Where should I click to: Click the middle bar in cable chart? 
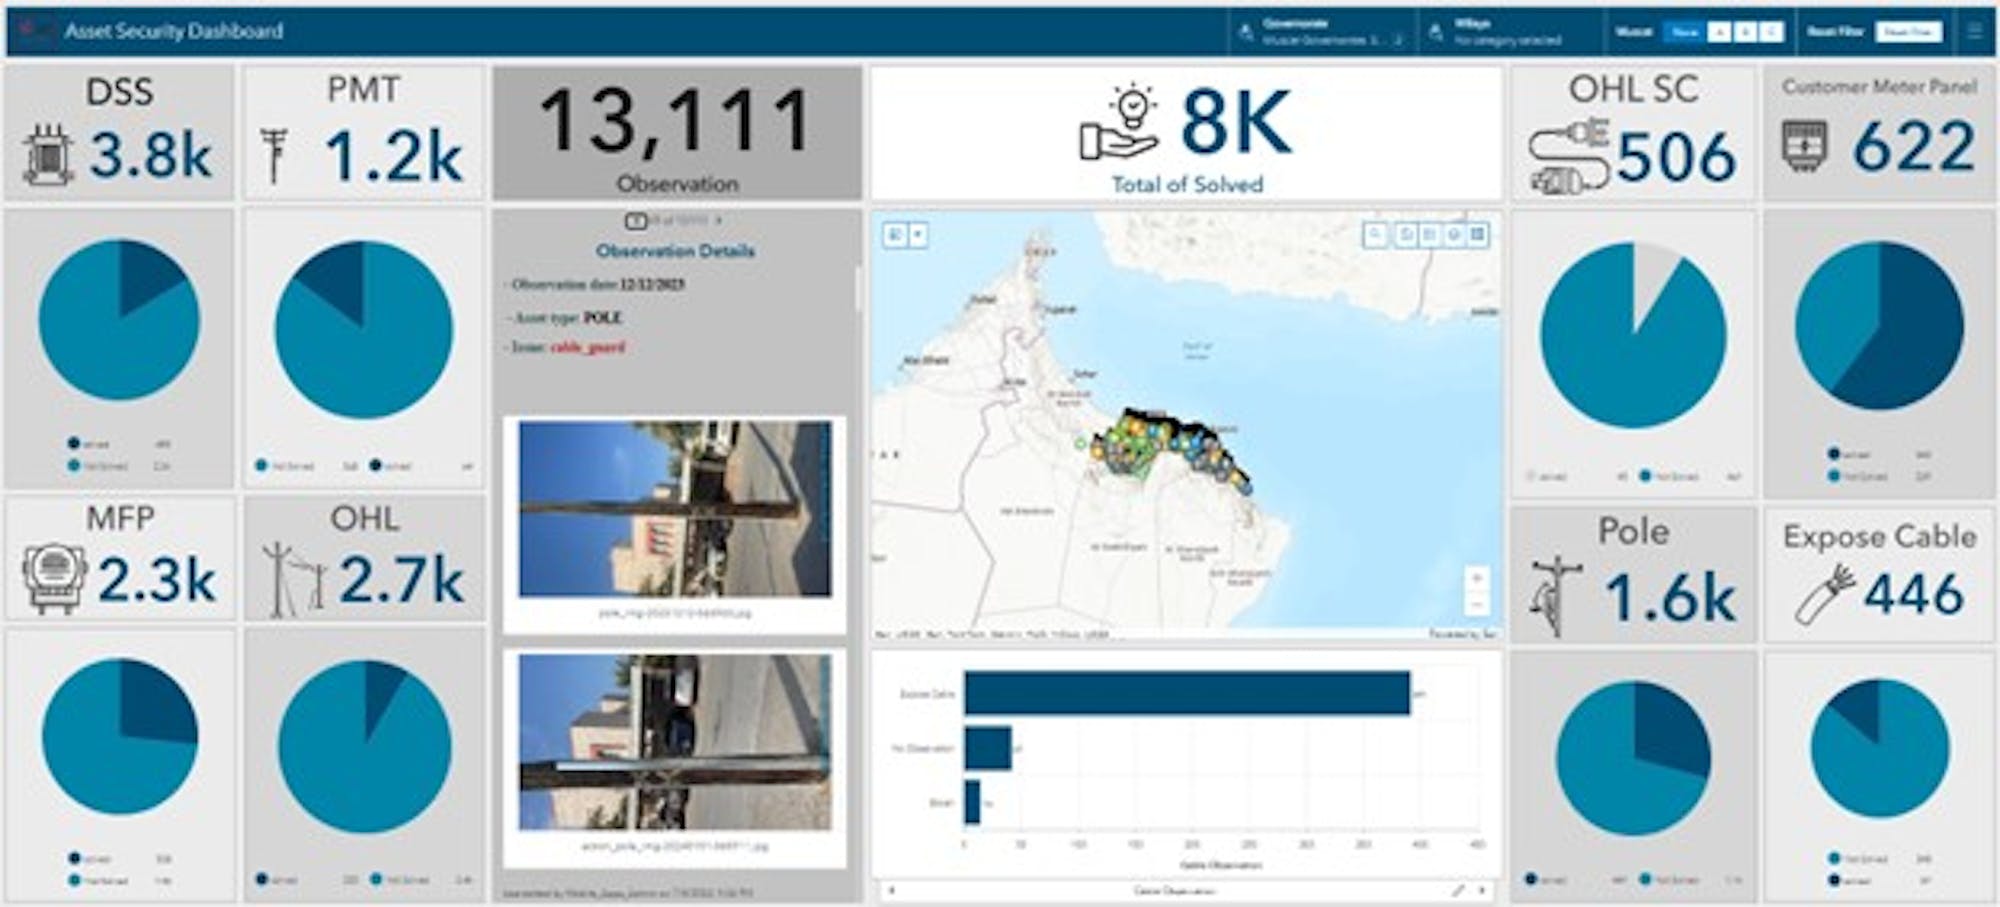pyautogui.click(x=988, y=748)
